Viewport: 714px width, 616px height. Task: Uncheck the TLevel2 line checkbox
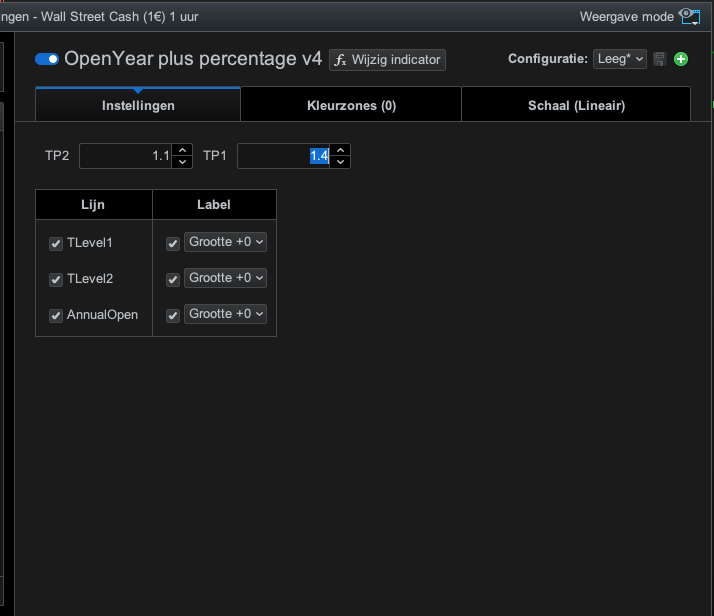point(56,279)
